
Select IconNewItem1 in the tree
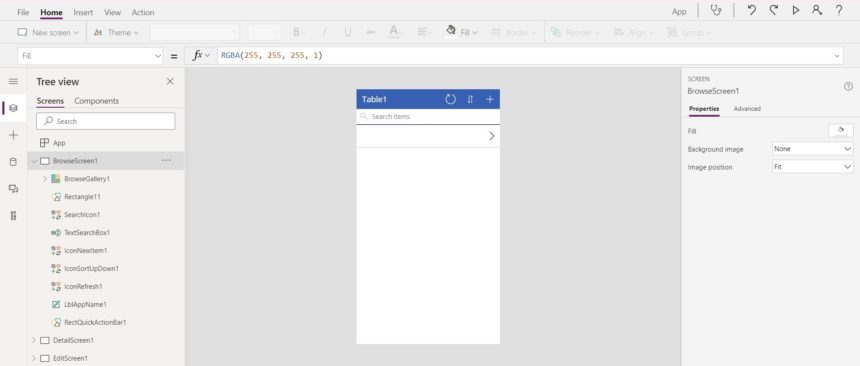coord(86,250)
